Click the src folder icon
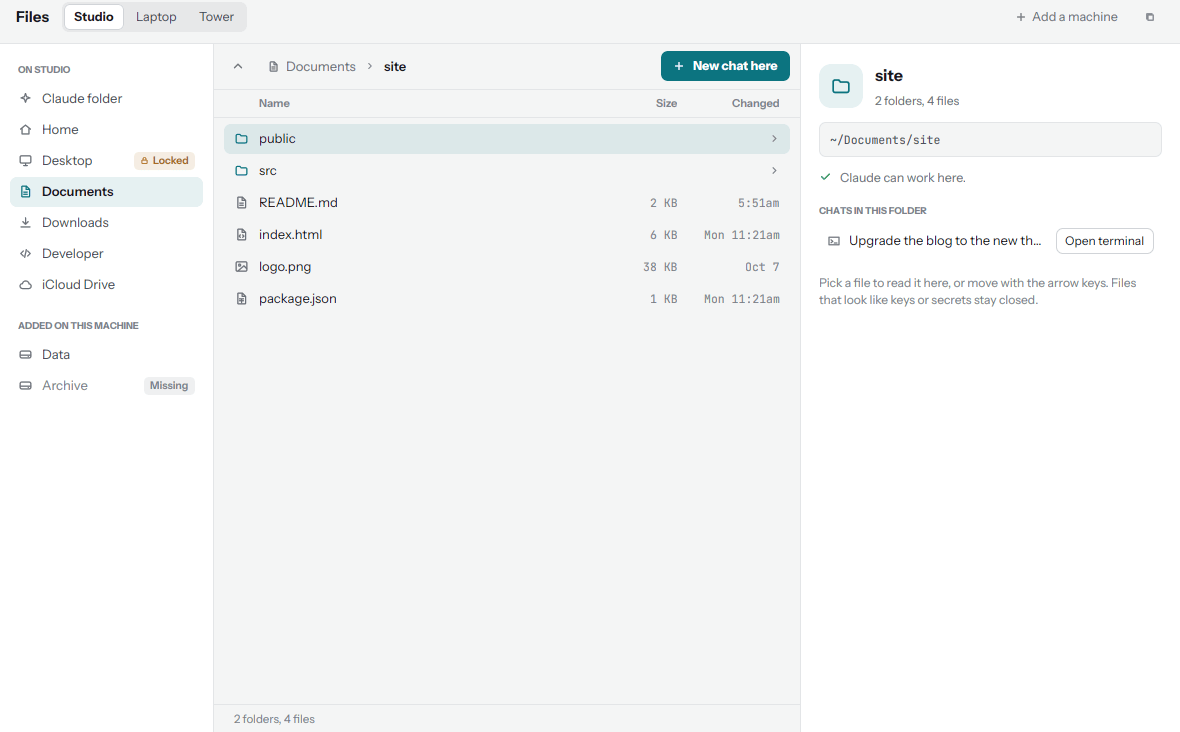 (242, 171)
